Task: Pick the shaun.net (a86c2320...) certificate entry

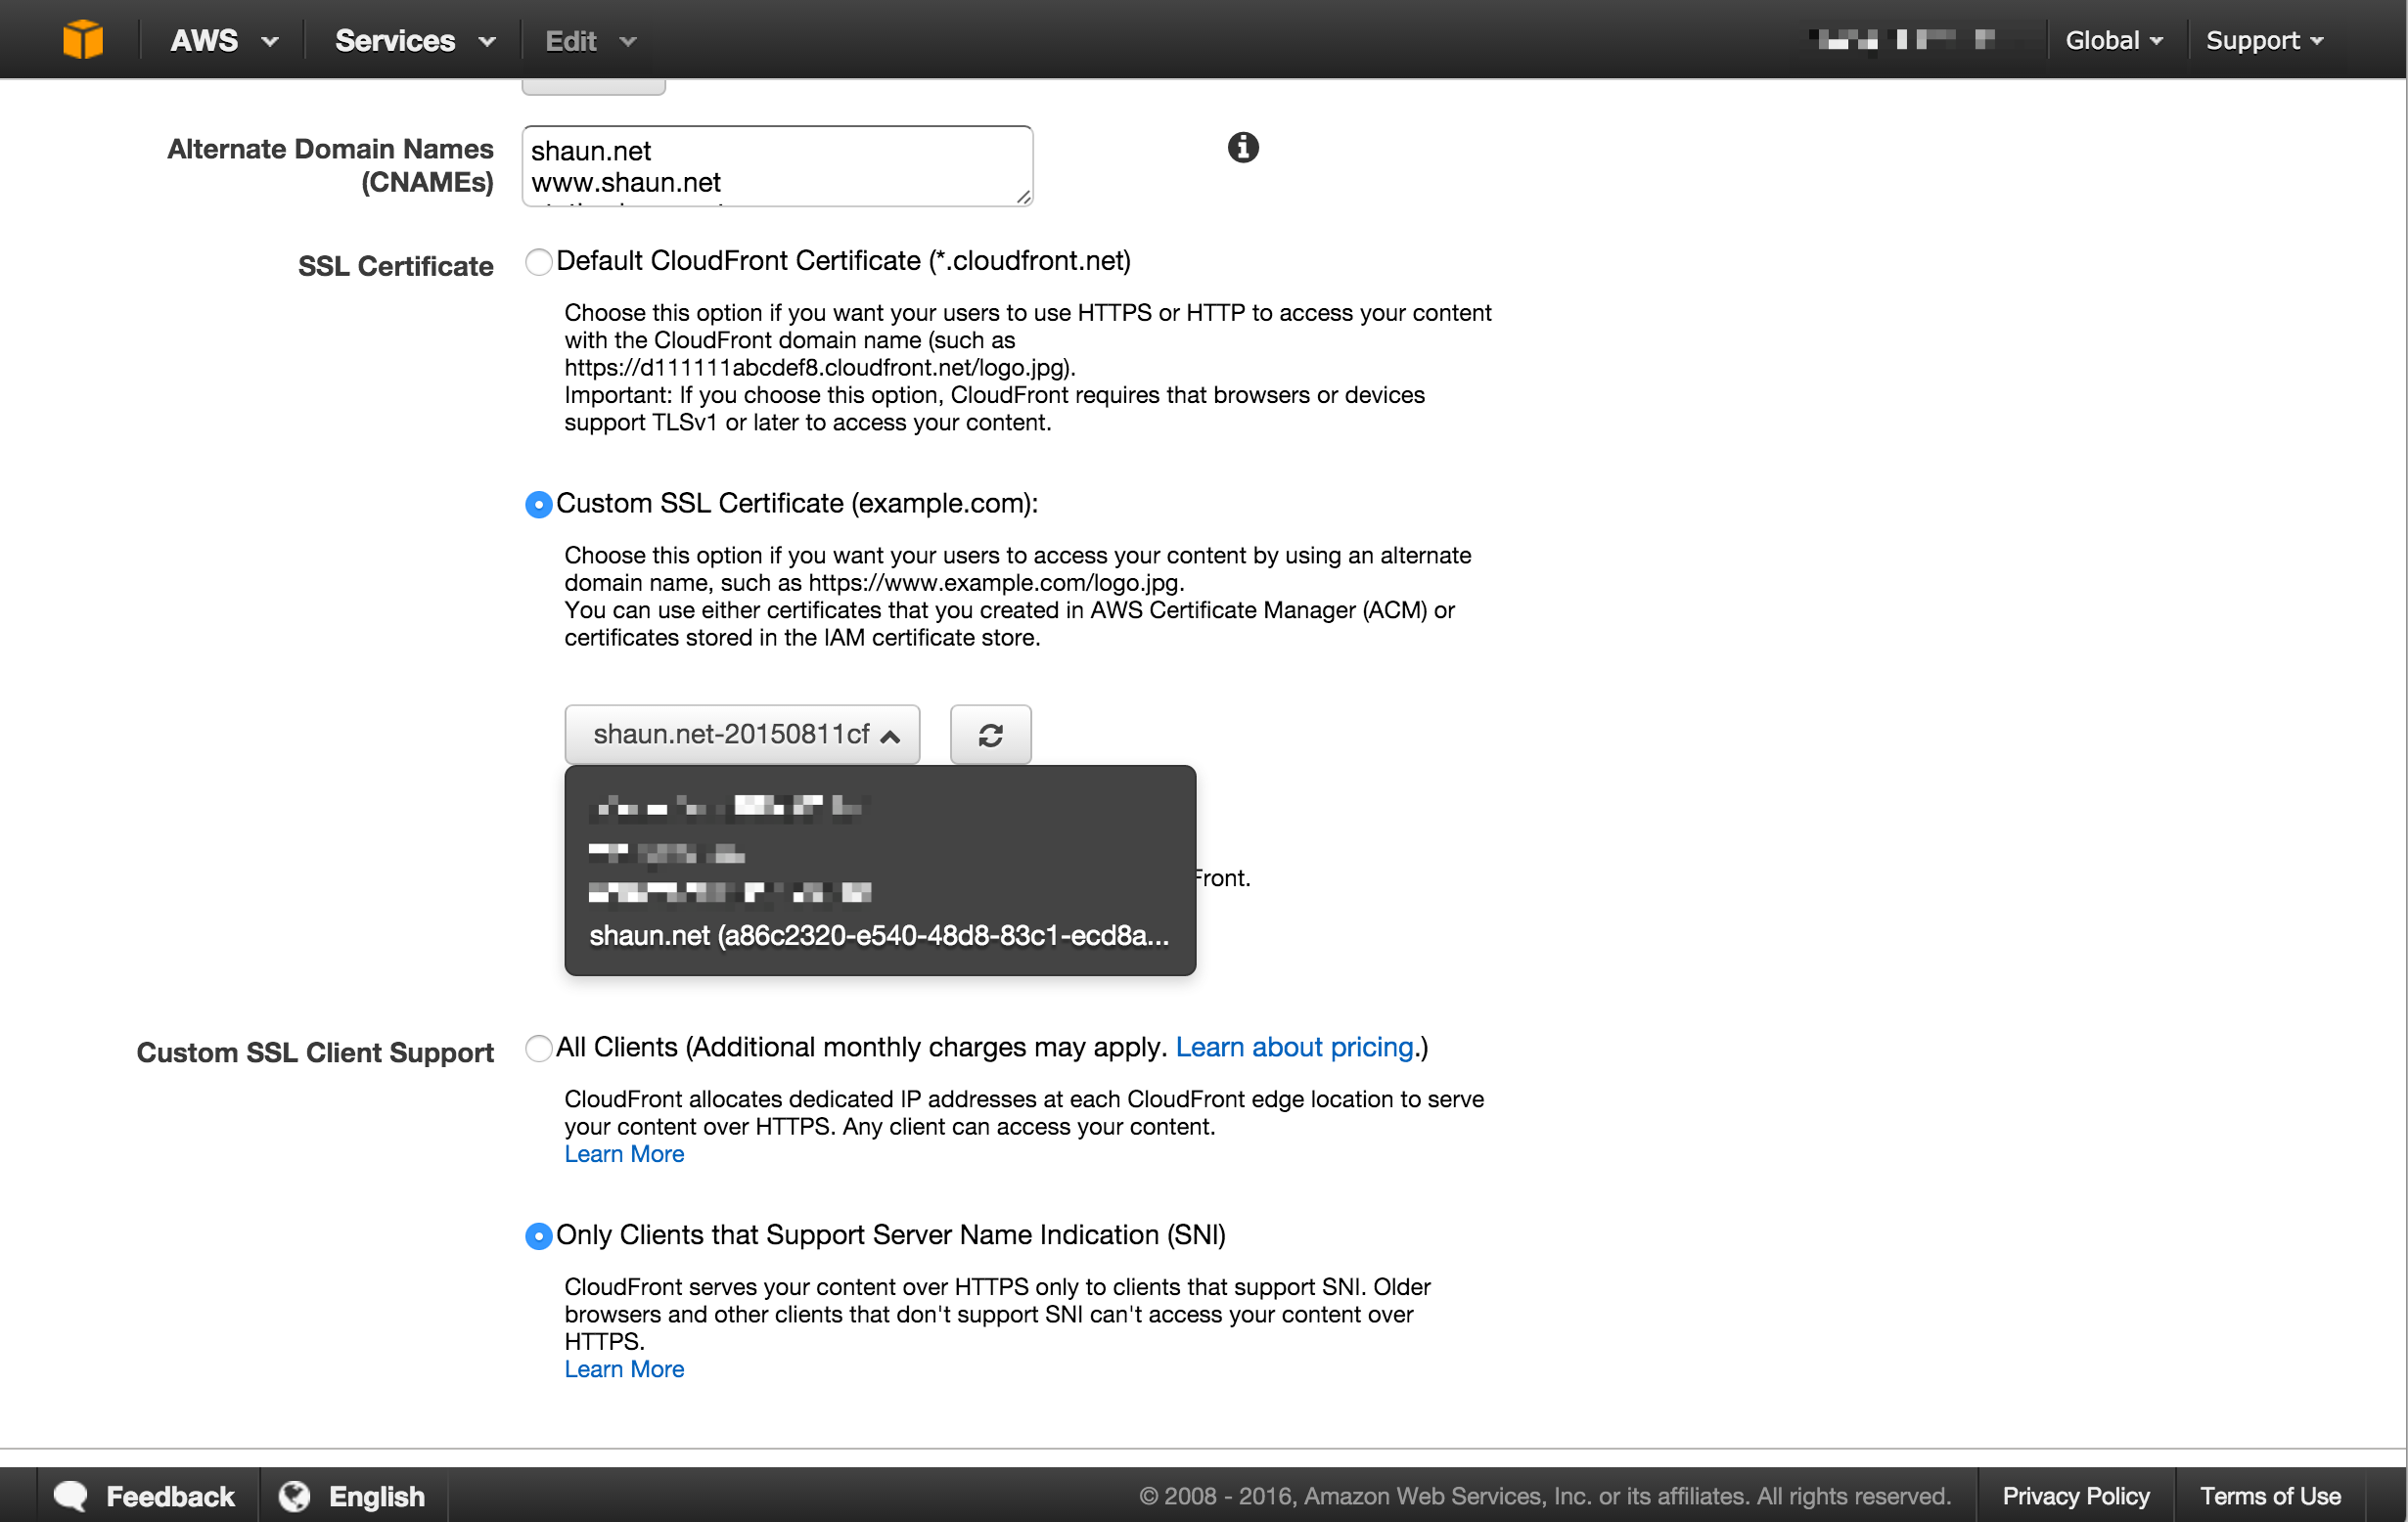Action: click(878, 935)
